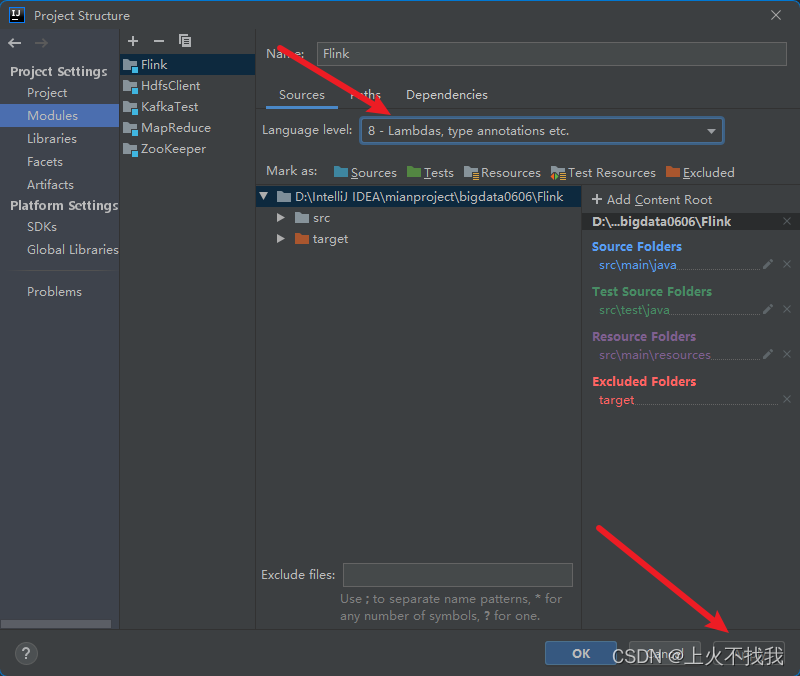Switch to the Dependencies tab

click(446, 95)
